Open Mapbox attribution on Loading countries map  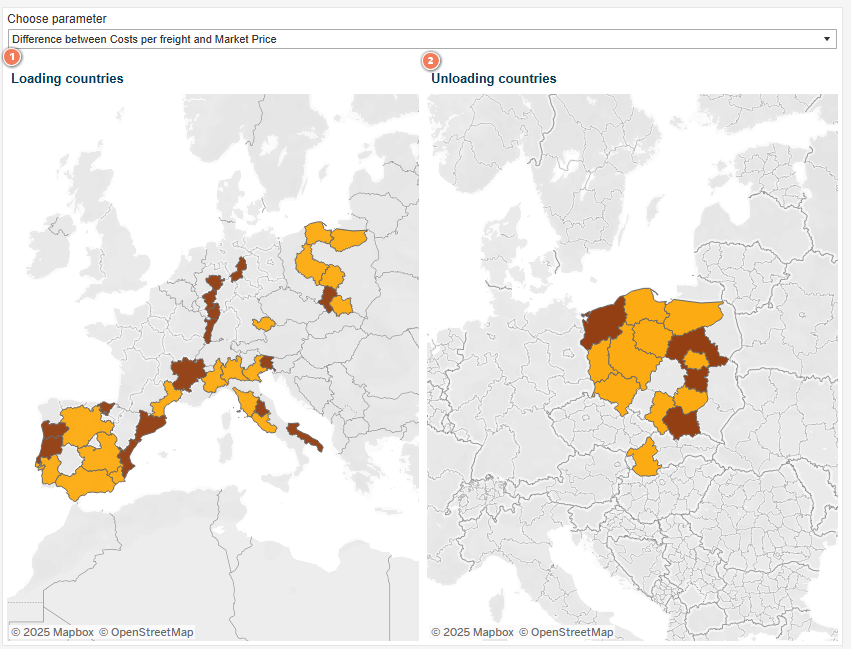pyautogui.click(x=53, y=632)
